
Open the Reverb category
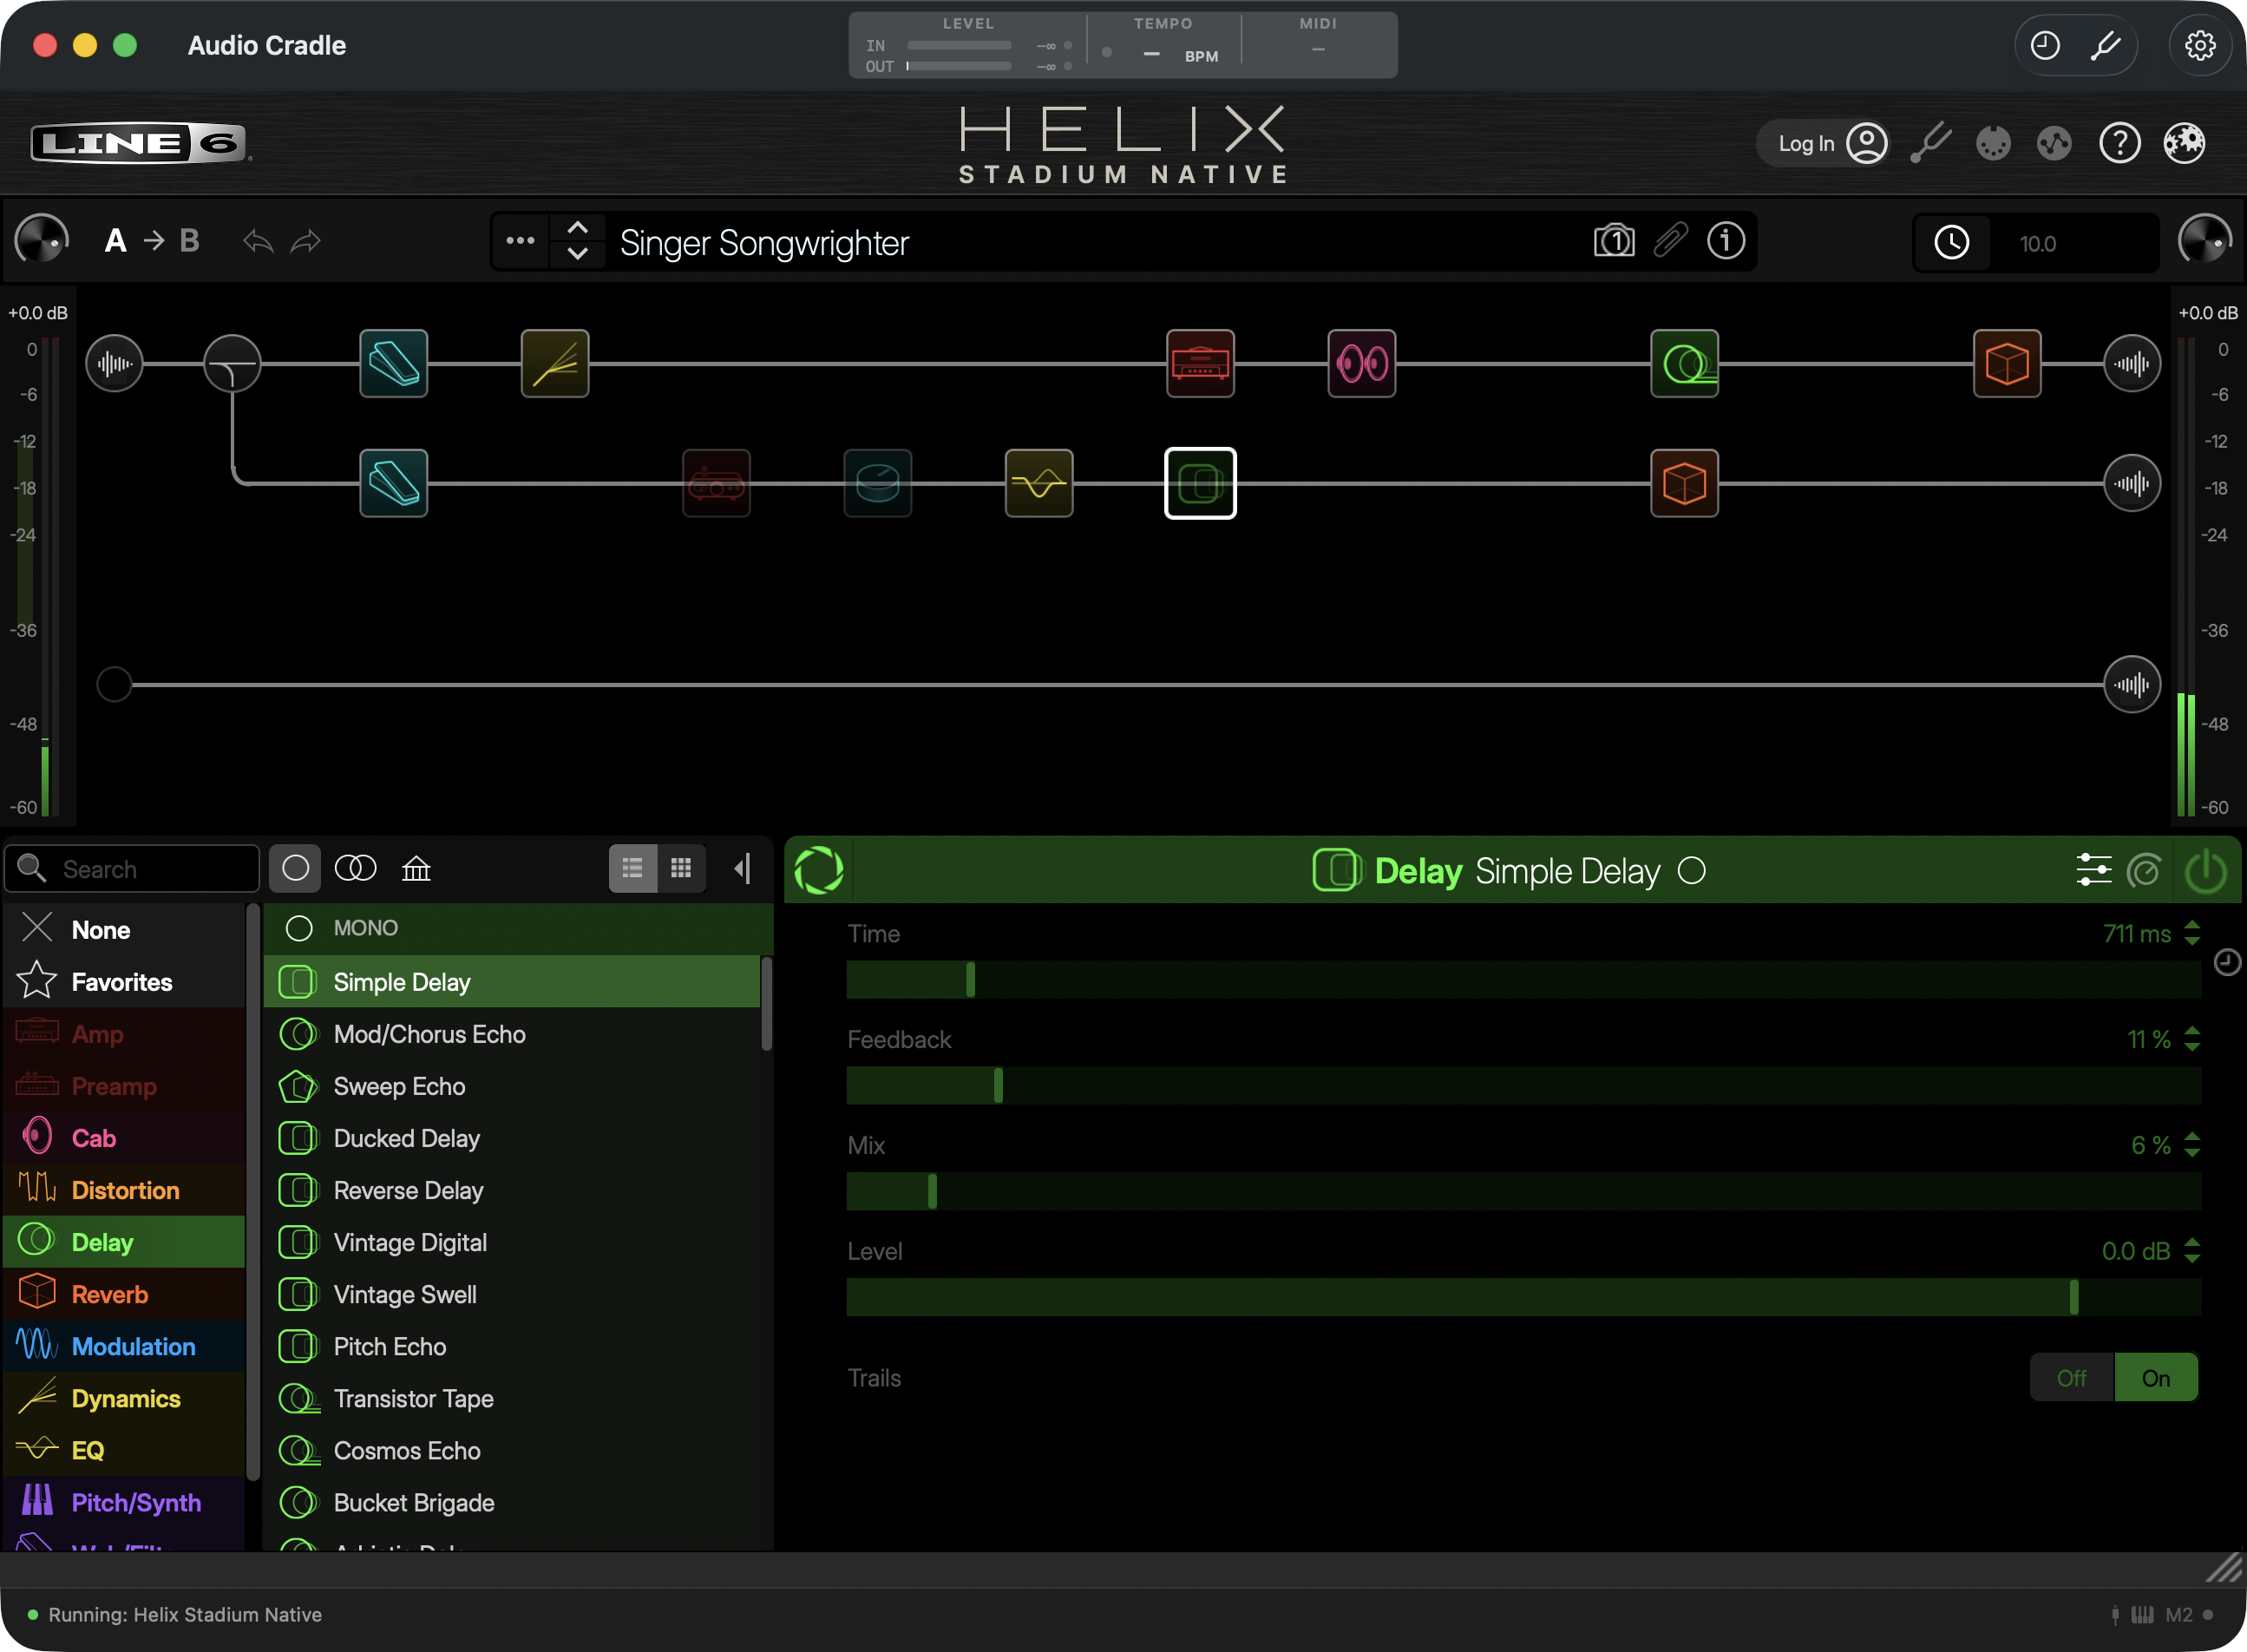click(x=124, y=1294)
